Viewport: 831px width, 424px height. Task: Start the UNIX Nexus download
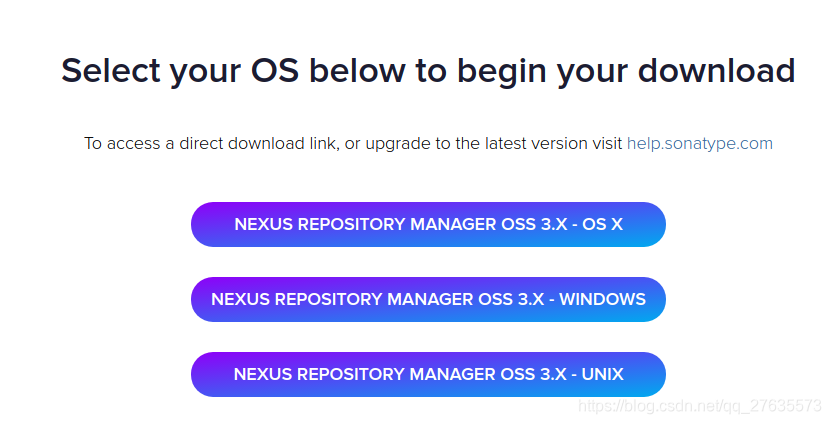(x=428, y=374)
